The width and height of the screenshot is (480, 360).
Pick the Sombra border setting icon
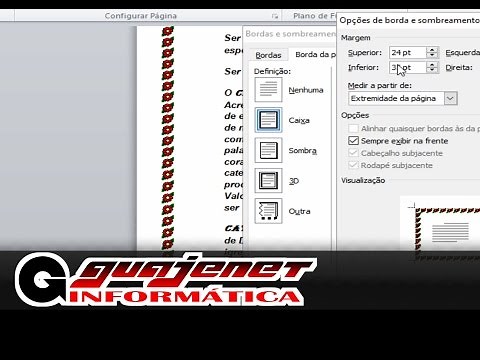tap(268, 150)
